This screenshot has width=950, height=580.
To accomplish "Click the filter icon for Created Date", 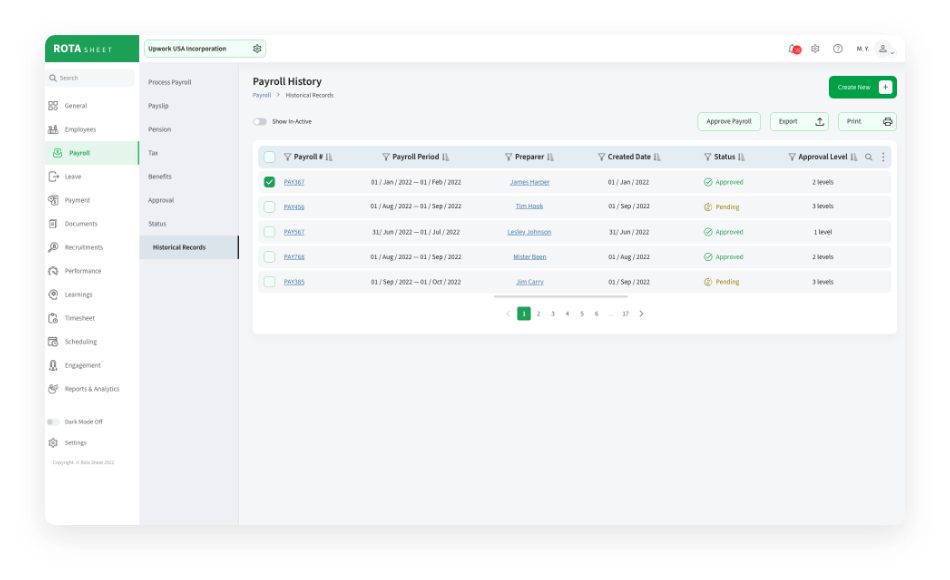I will (x=601, y=157).
